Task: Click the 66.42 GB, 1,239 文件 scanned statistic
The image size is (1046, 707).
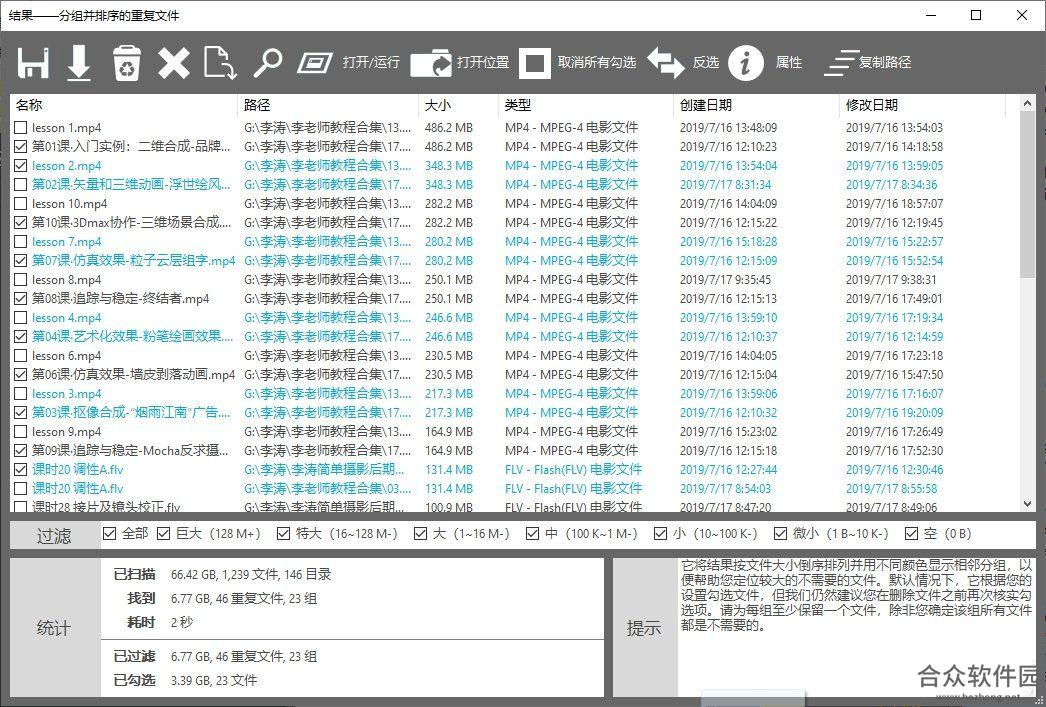Action: (x=251, y=574)
